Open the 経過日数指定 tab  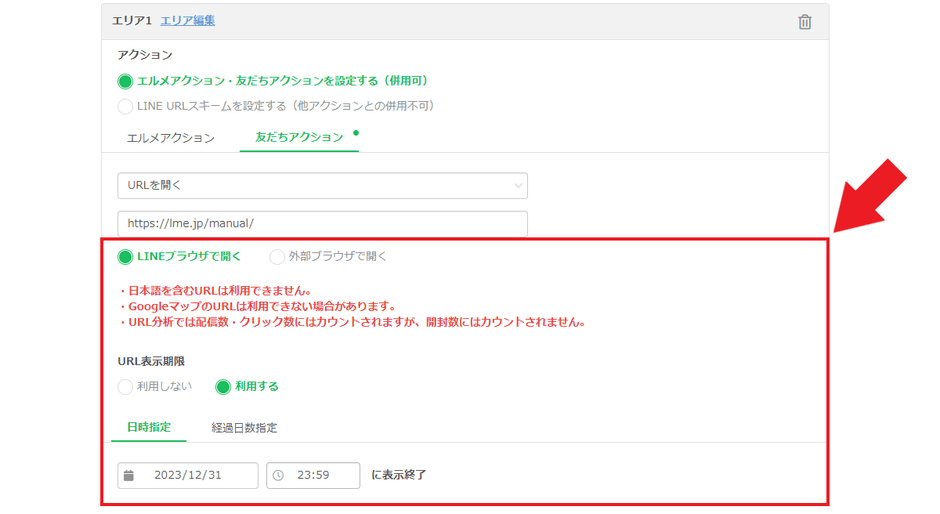(x=244, y=428)
